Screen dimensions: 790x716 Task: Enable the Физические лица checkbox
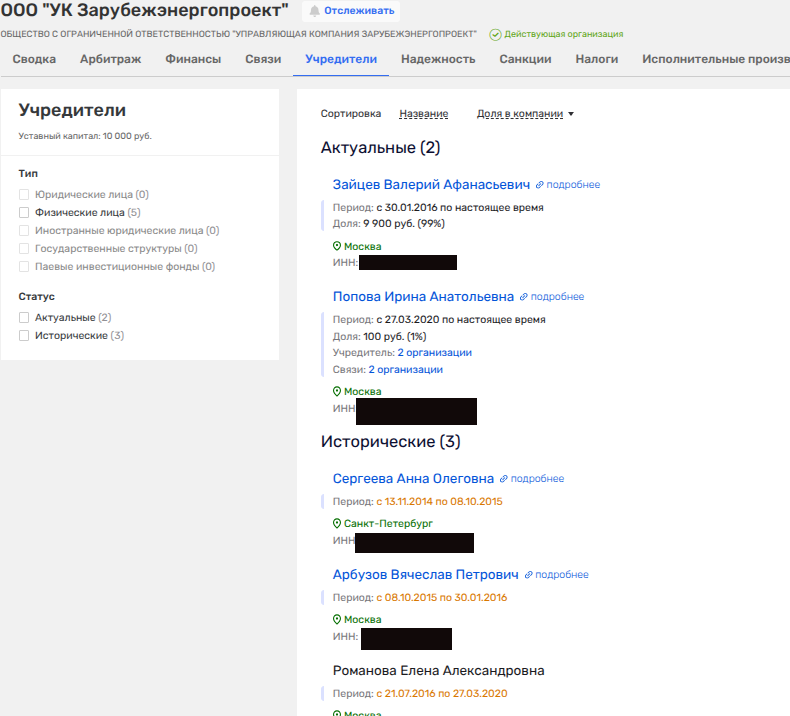(x=24, y=213)
